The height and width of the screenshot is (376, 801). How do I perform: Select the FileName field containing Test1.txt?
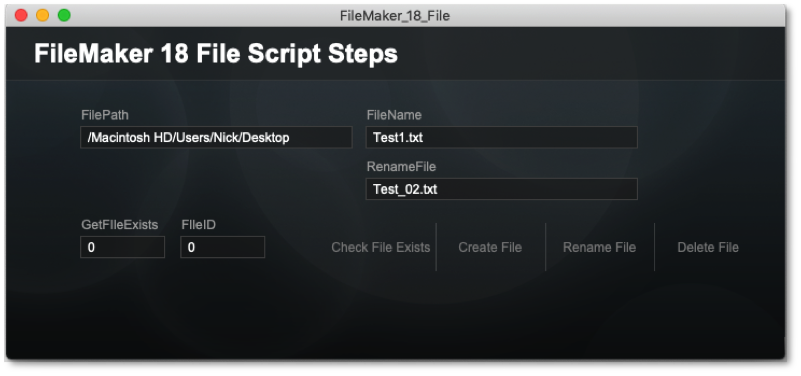(502, 137)
